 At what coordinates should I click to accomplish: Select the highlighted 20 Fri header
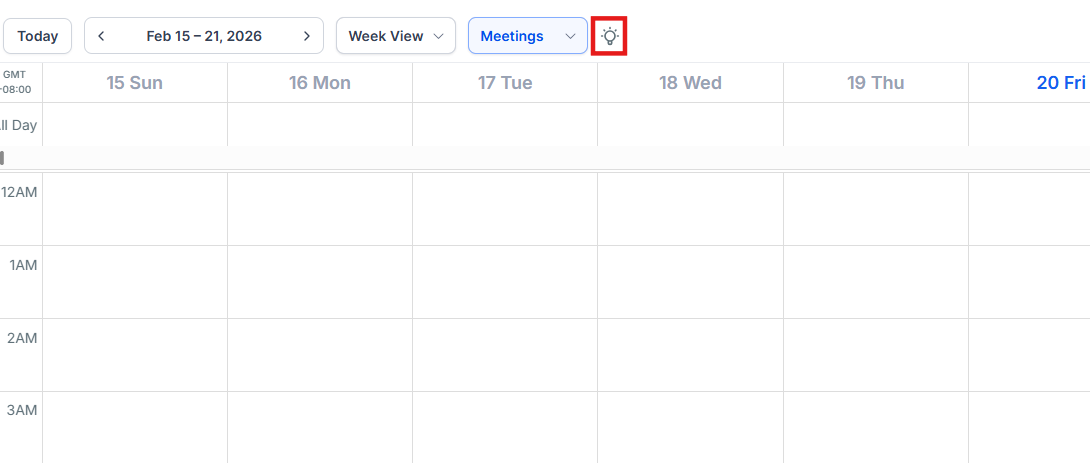(x=1060, y=83)
